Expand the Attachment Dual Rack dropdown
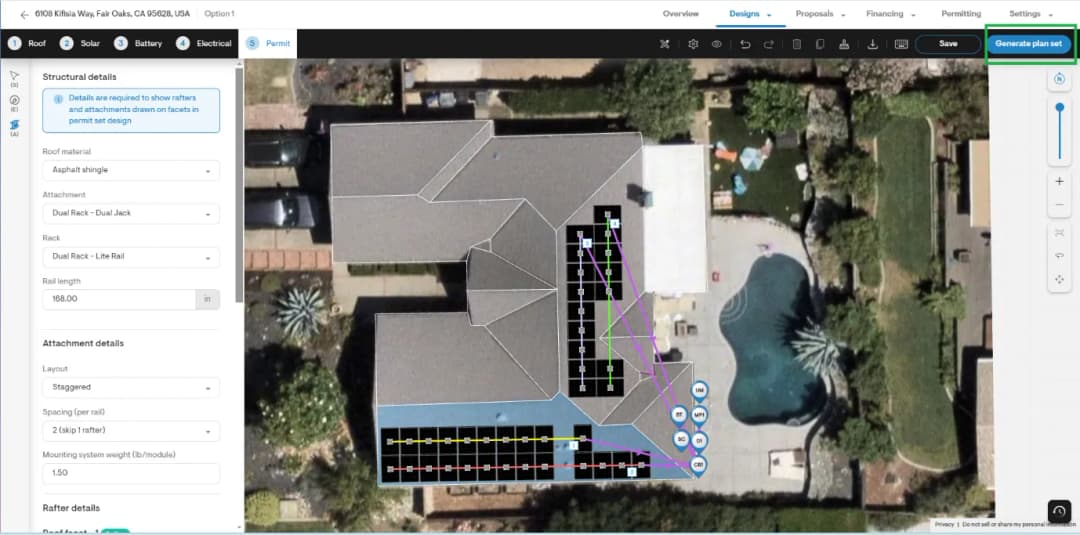 pos(131,213)
